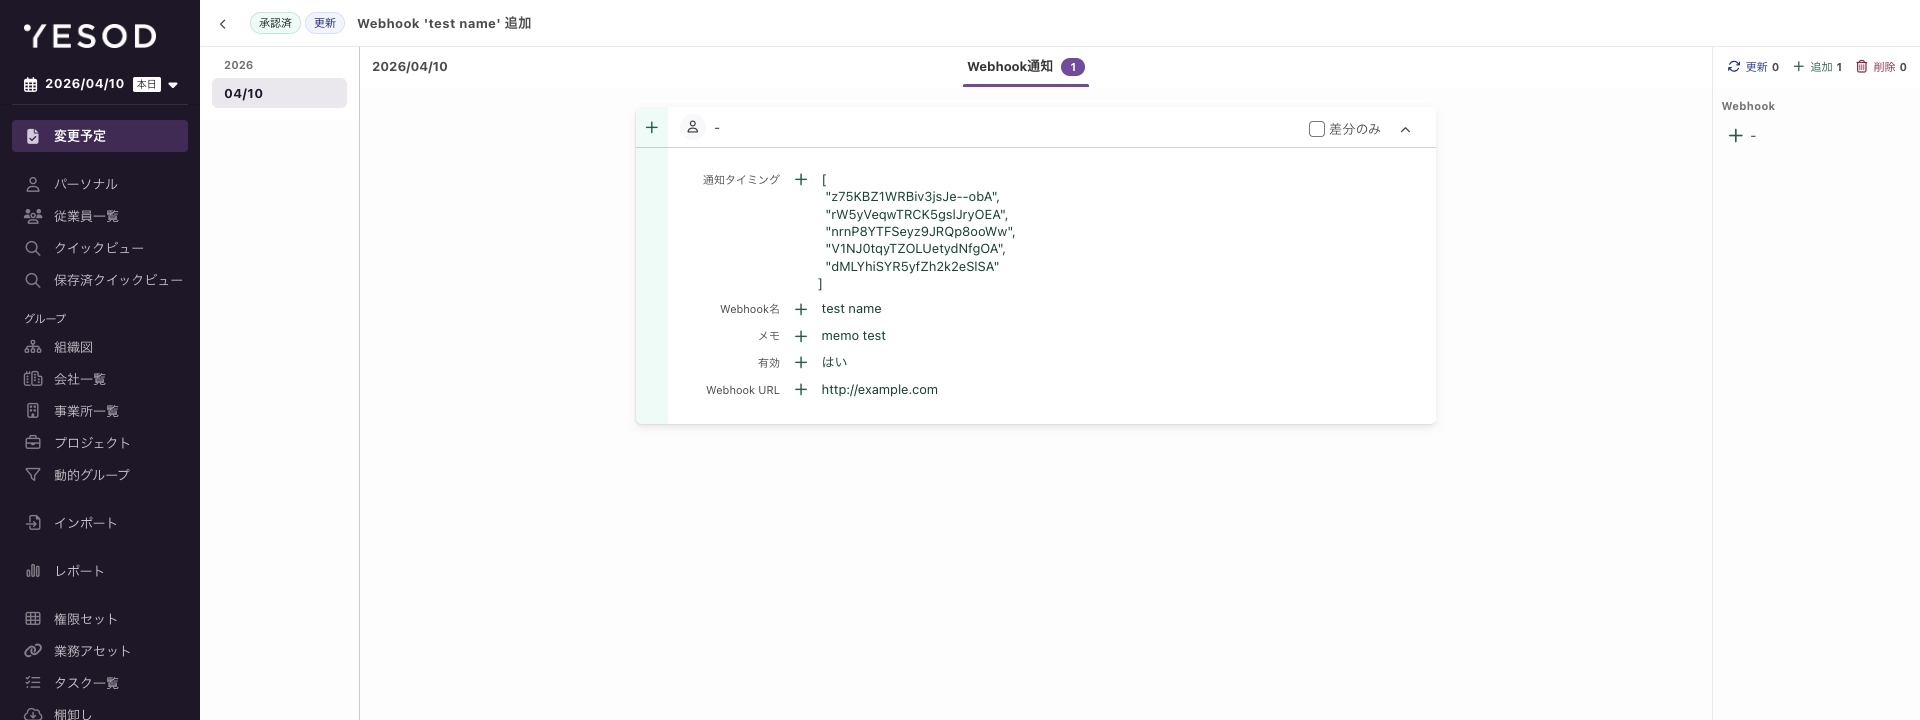
Task: Open 組織図 in the sidebar
Action: 73,347
